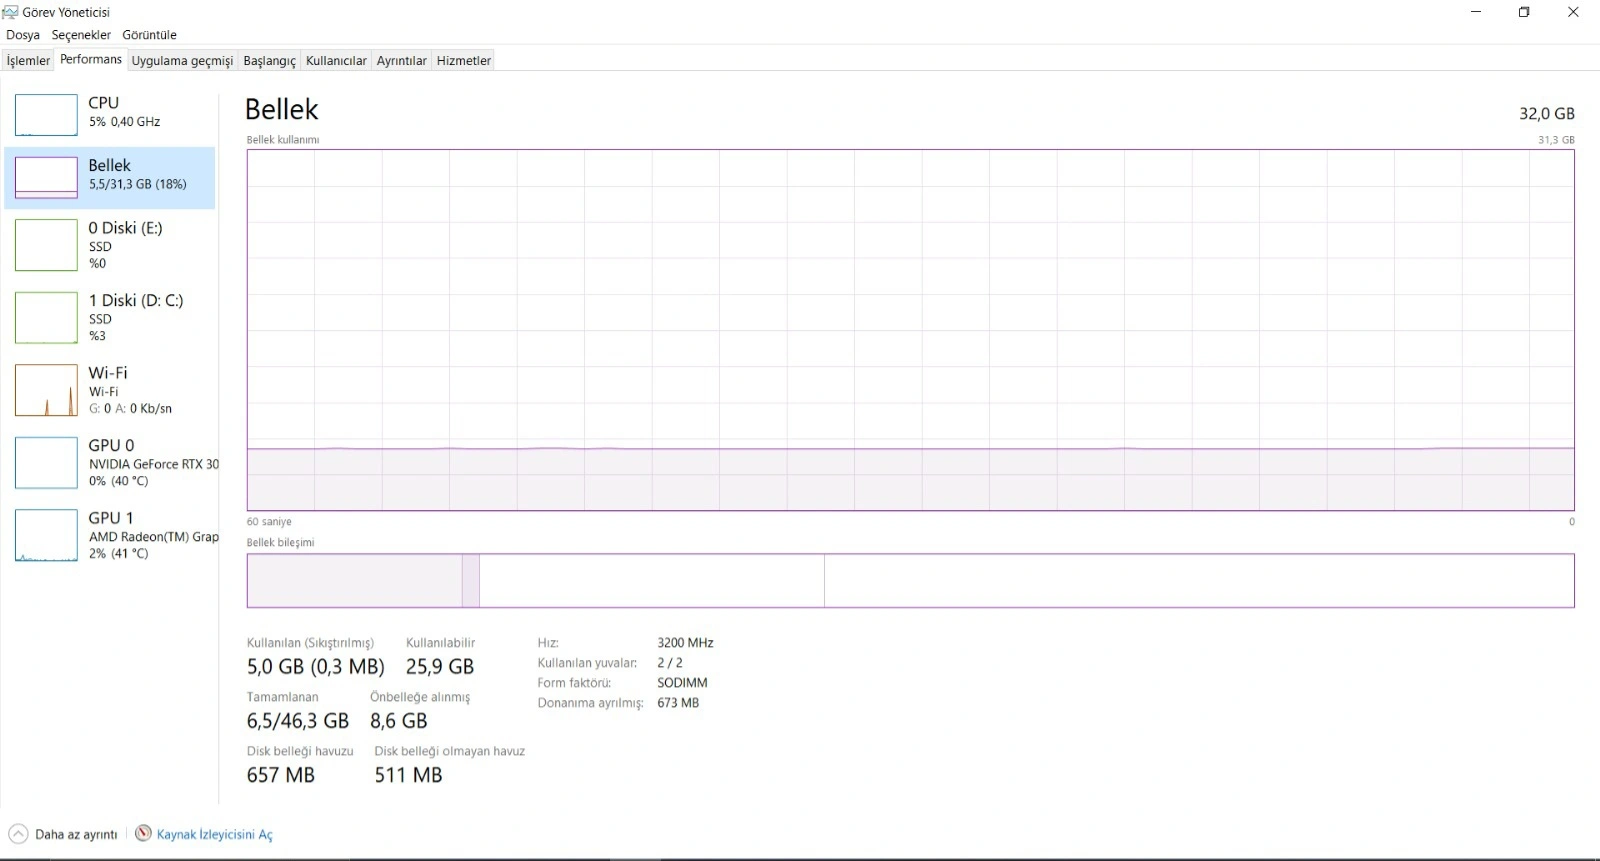Minimize the Görev Yöneticisi window

point(1477,12)
